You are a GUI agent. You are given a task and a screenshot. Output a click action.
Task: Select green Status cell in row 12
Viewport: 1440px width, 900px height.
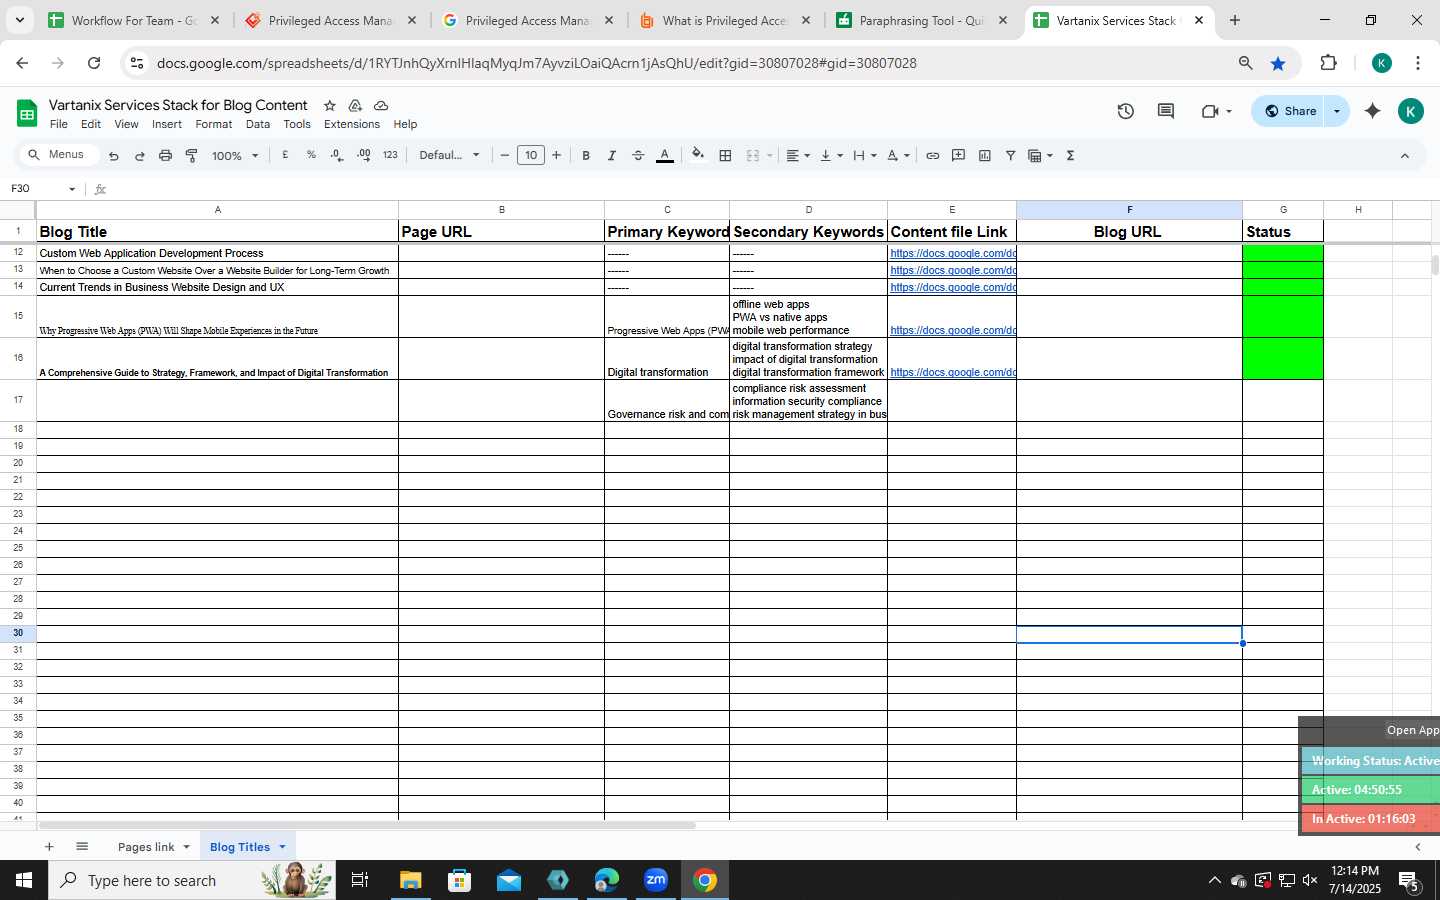click(x=1283, y=253)
